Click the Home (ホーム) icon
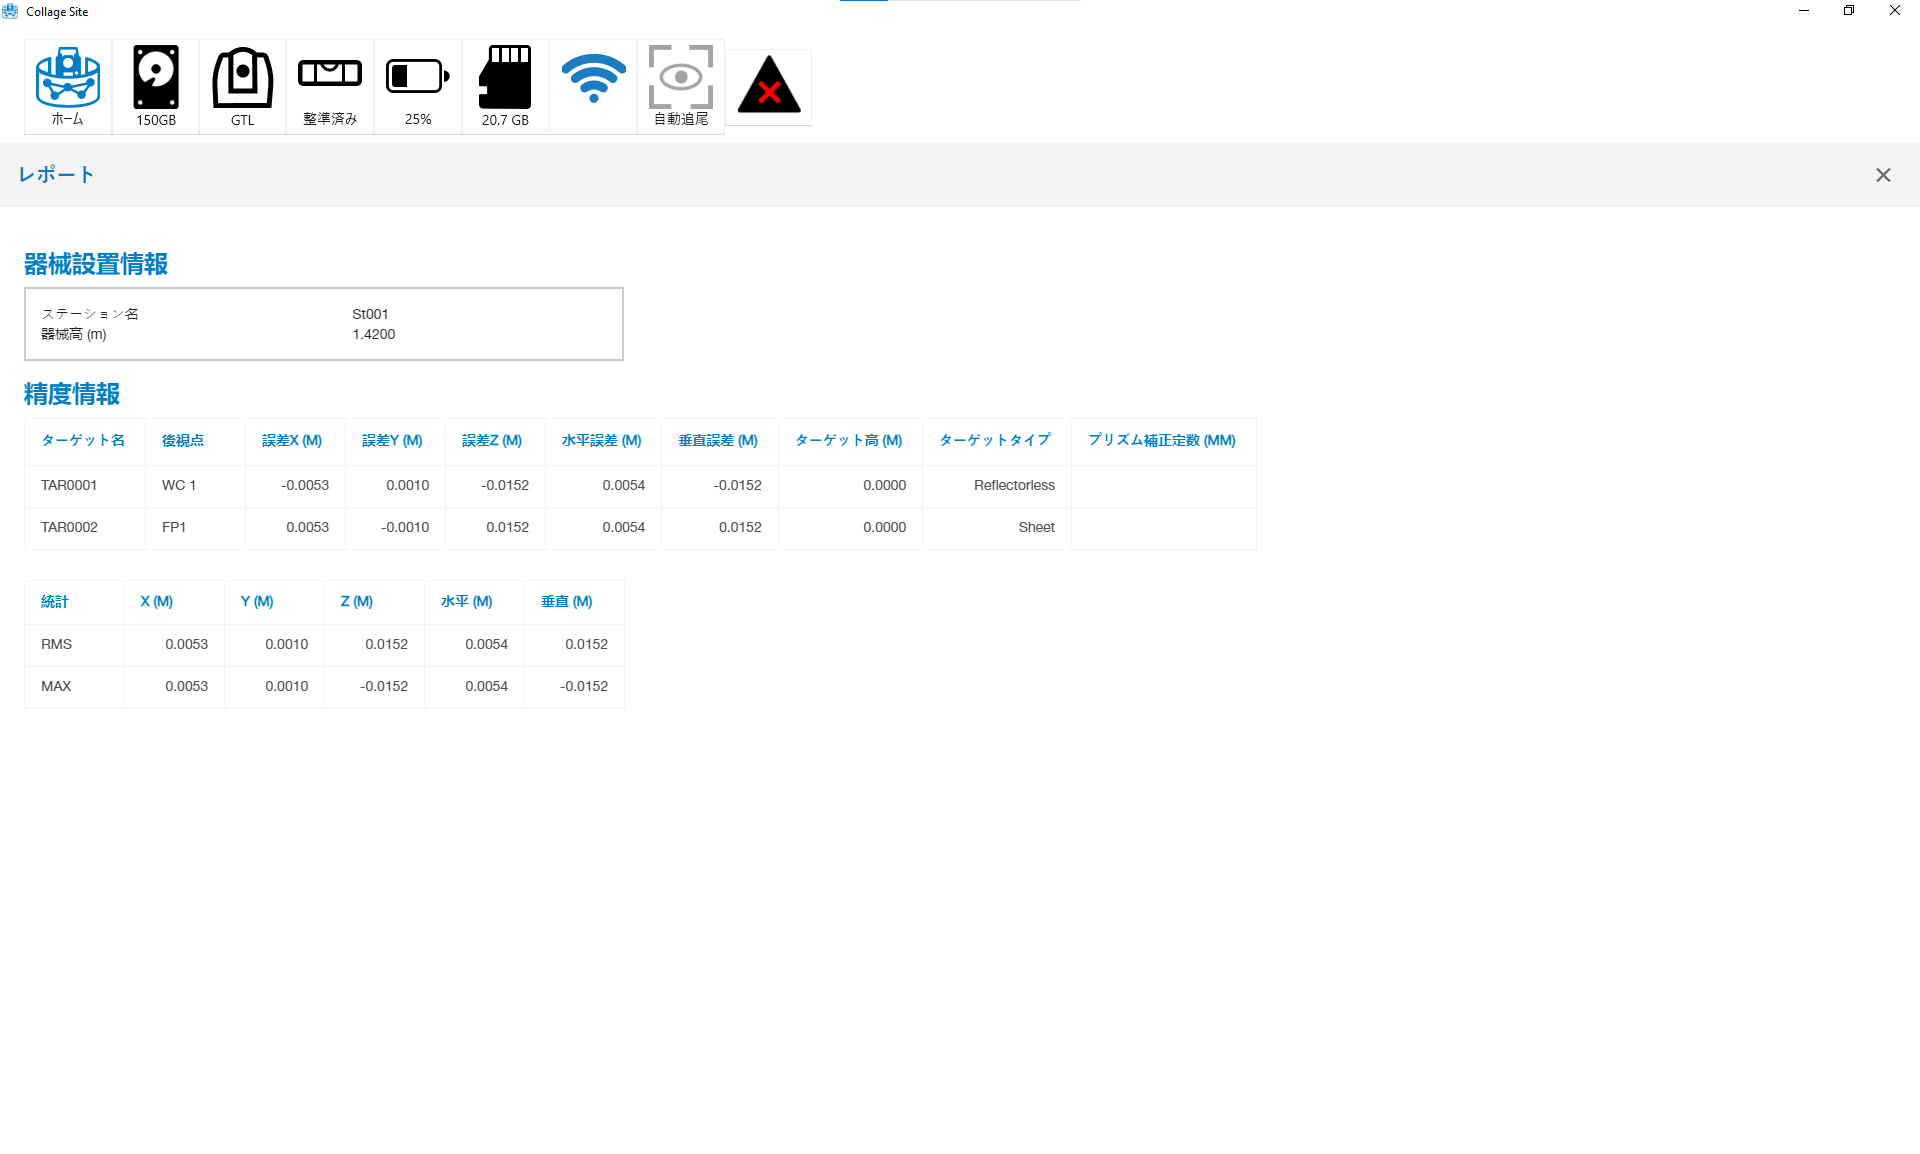The image size is (1920, 1154). point(68,86)
